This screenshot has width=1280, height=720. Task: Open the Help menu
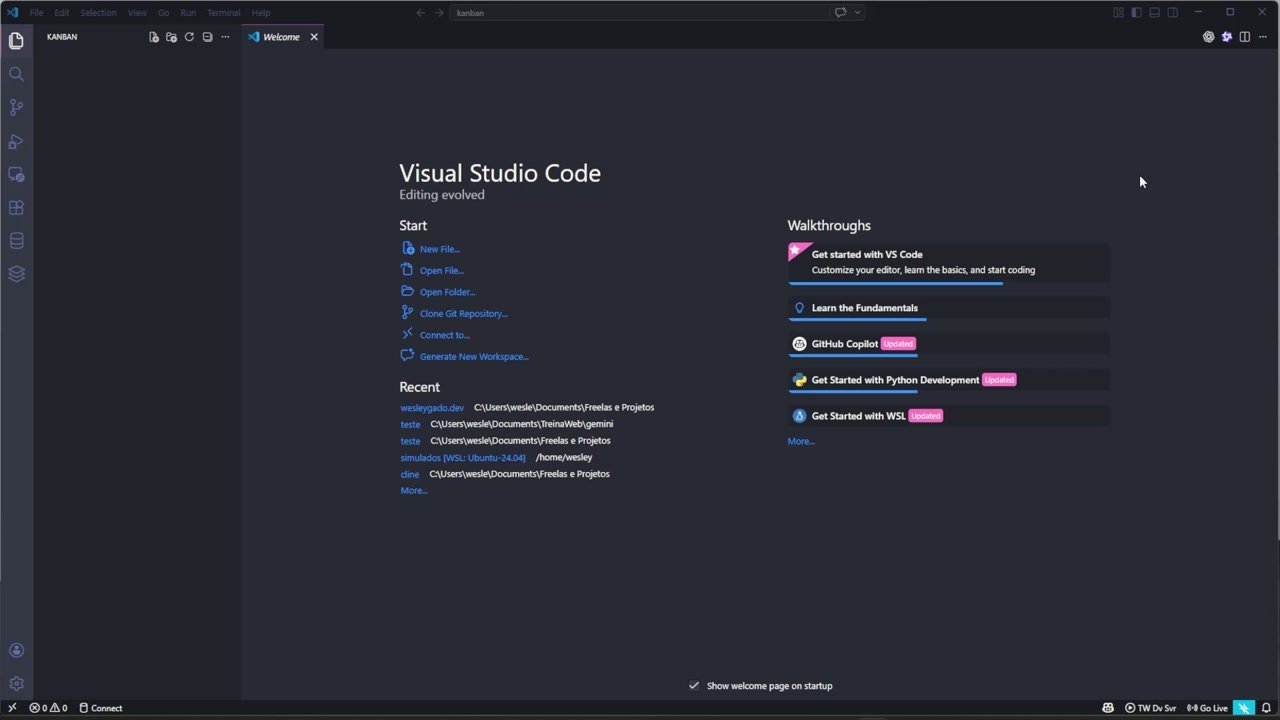tap(261, 13)
